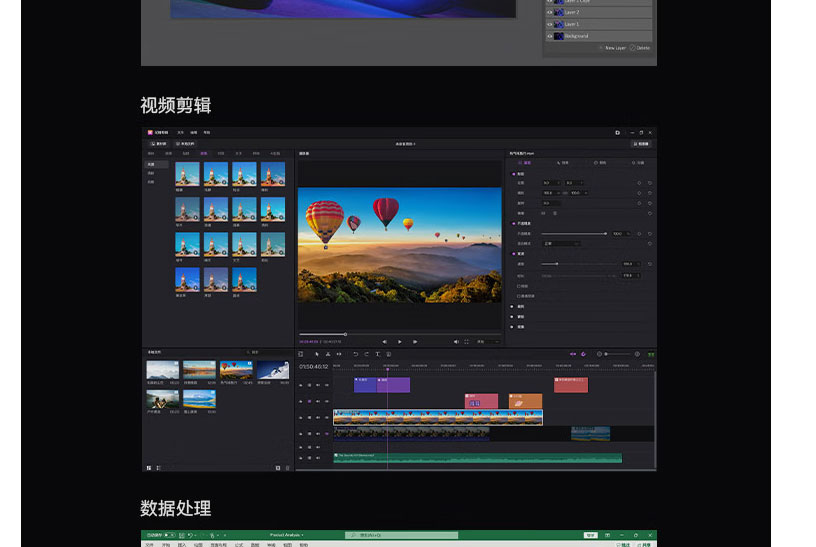Click the export button at top right of editor
816x547 pixels.
pyautogui.click(x=641, y=144)
